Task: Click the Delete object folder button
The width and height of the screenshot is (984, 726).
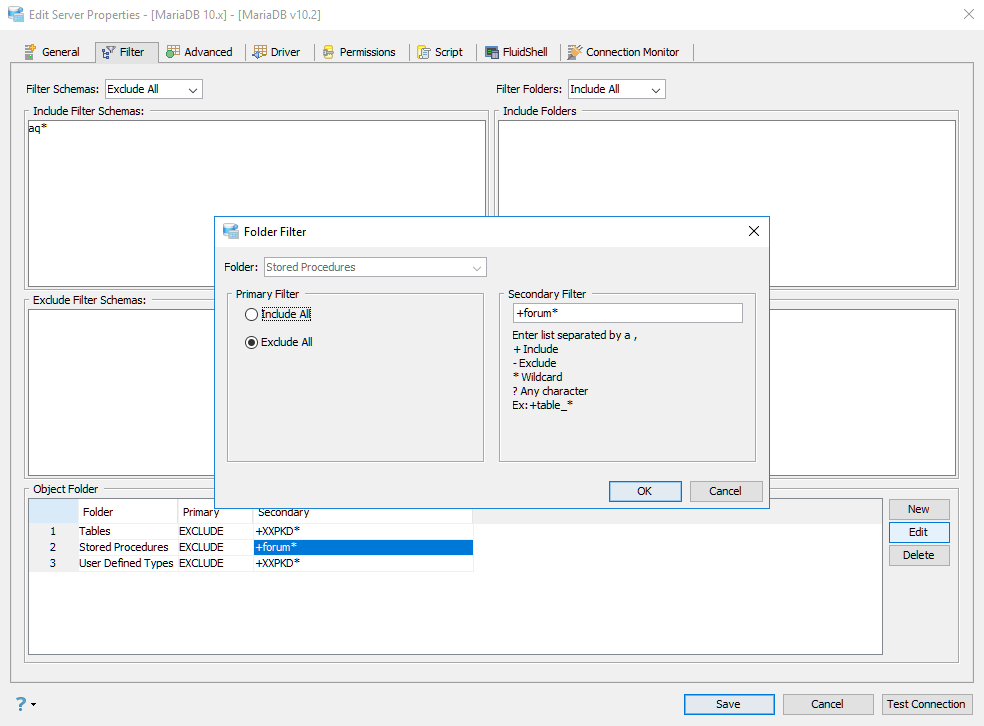Action: tap(919, 555)
